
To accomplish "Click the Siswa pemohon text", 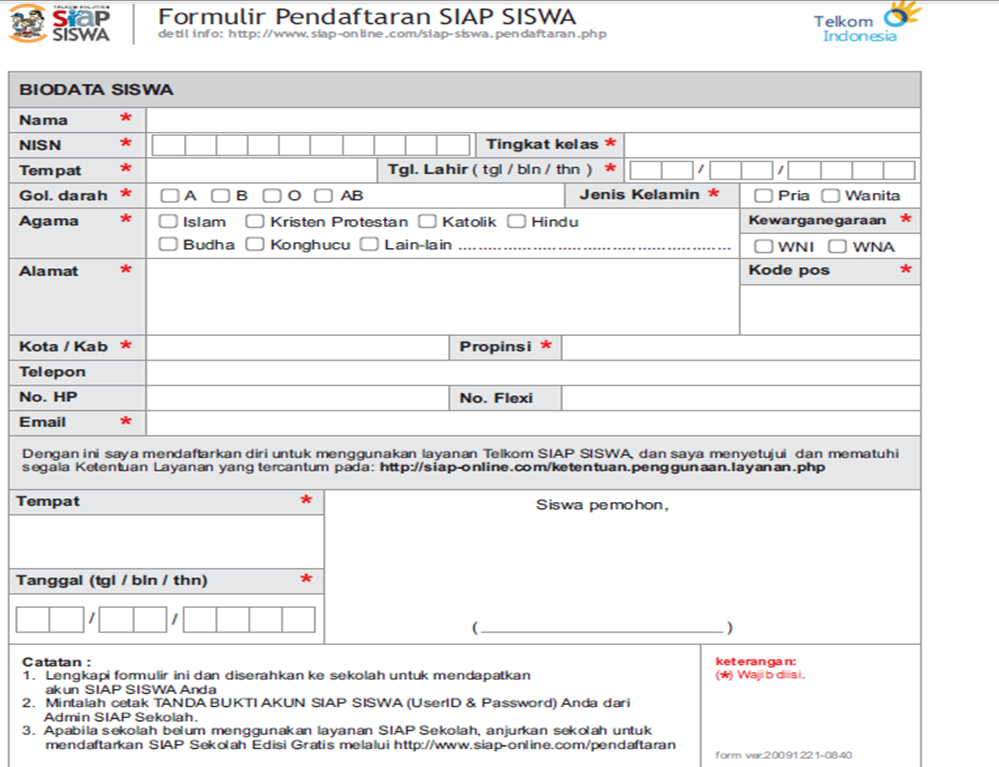I will coord(602,505).
